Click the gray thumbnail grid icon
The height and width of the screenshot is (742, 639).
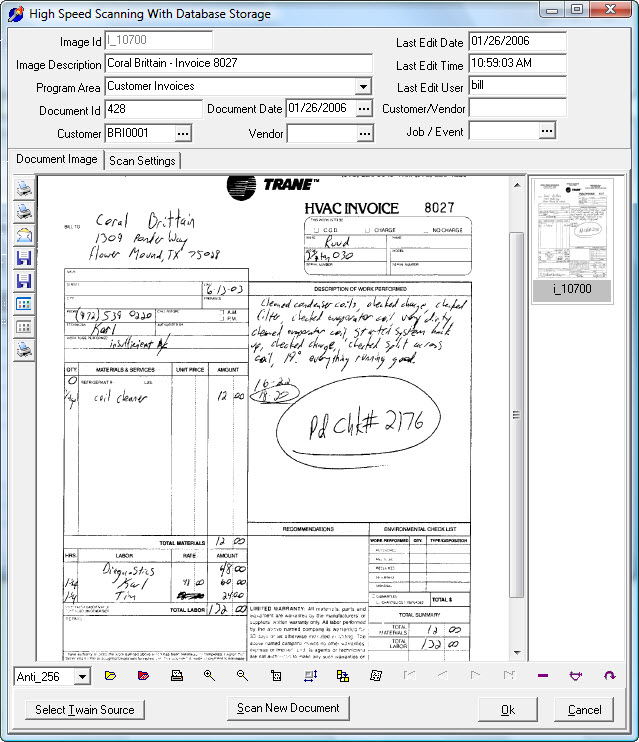(x=24, y=327)
